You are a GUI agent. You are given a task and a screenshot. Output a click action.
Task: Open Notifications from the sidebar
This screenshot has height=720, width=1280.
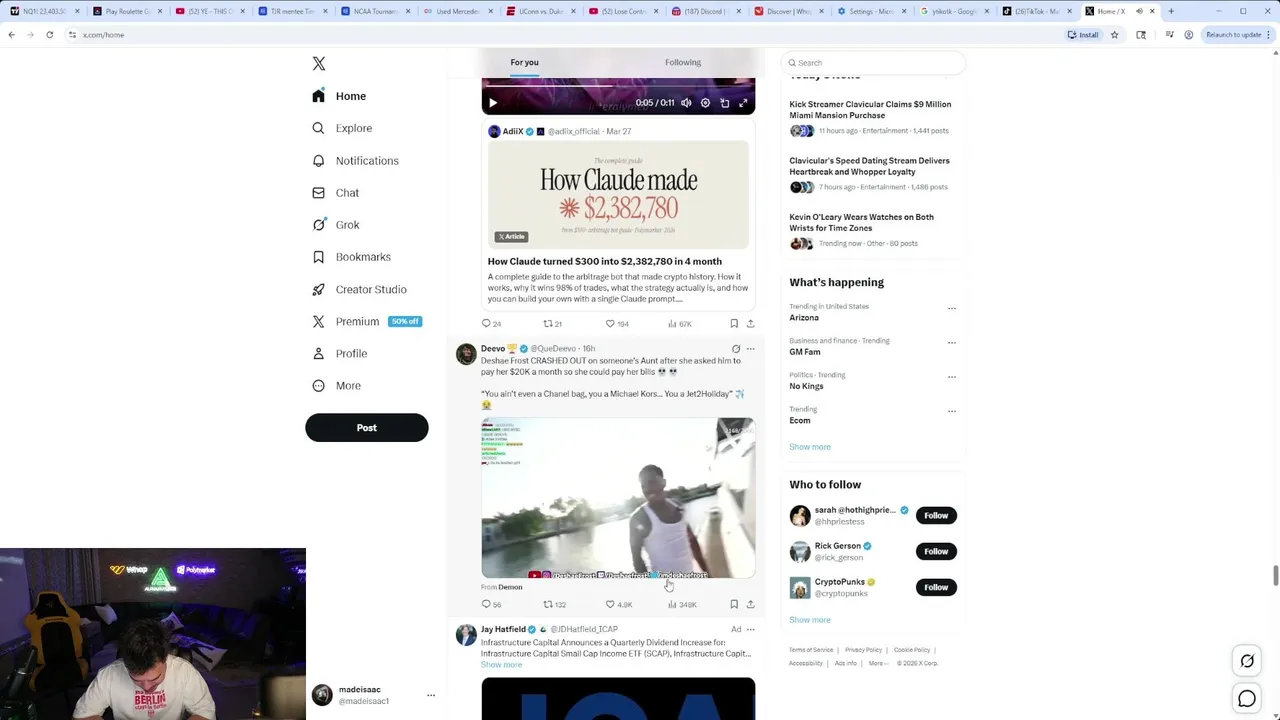[x=355, y=160]
